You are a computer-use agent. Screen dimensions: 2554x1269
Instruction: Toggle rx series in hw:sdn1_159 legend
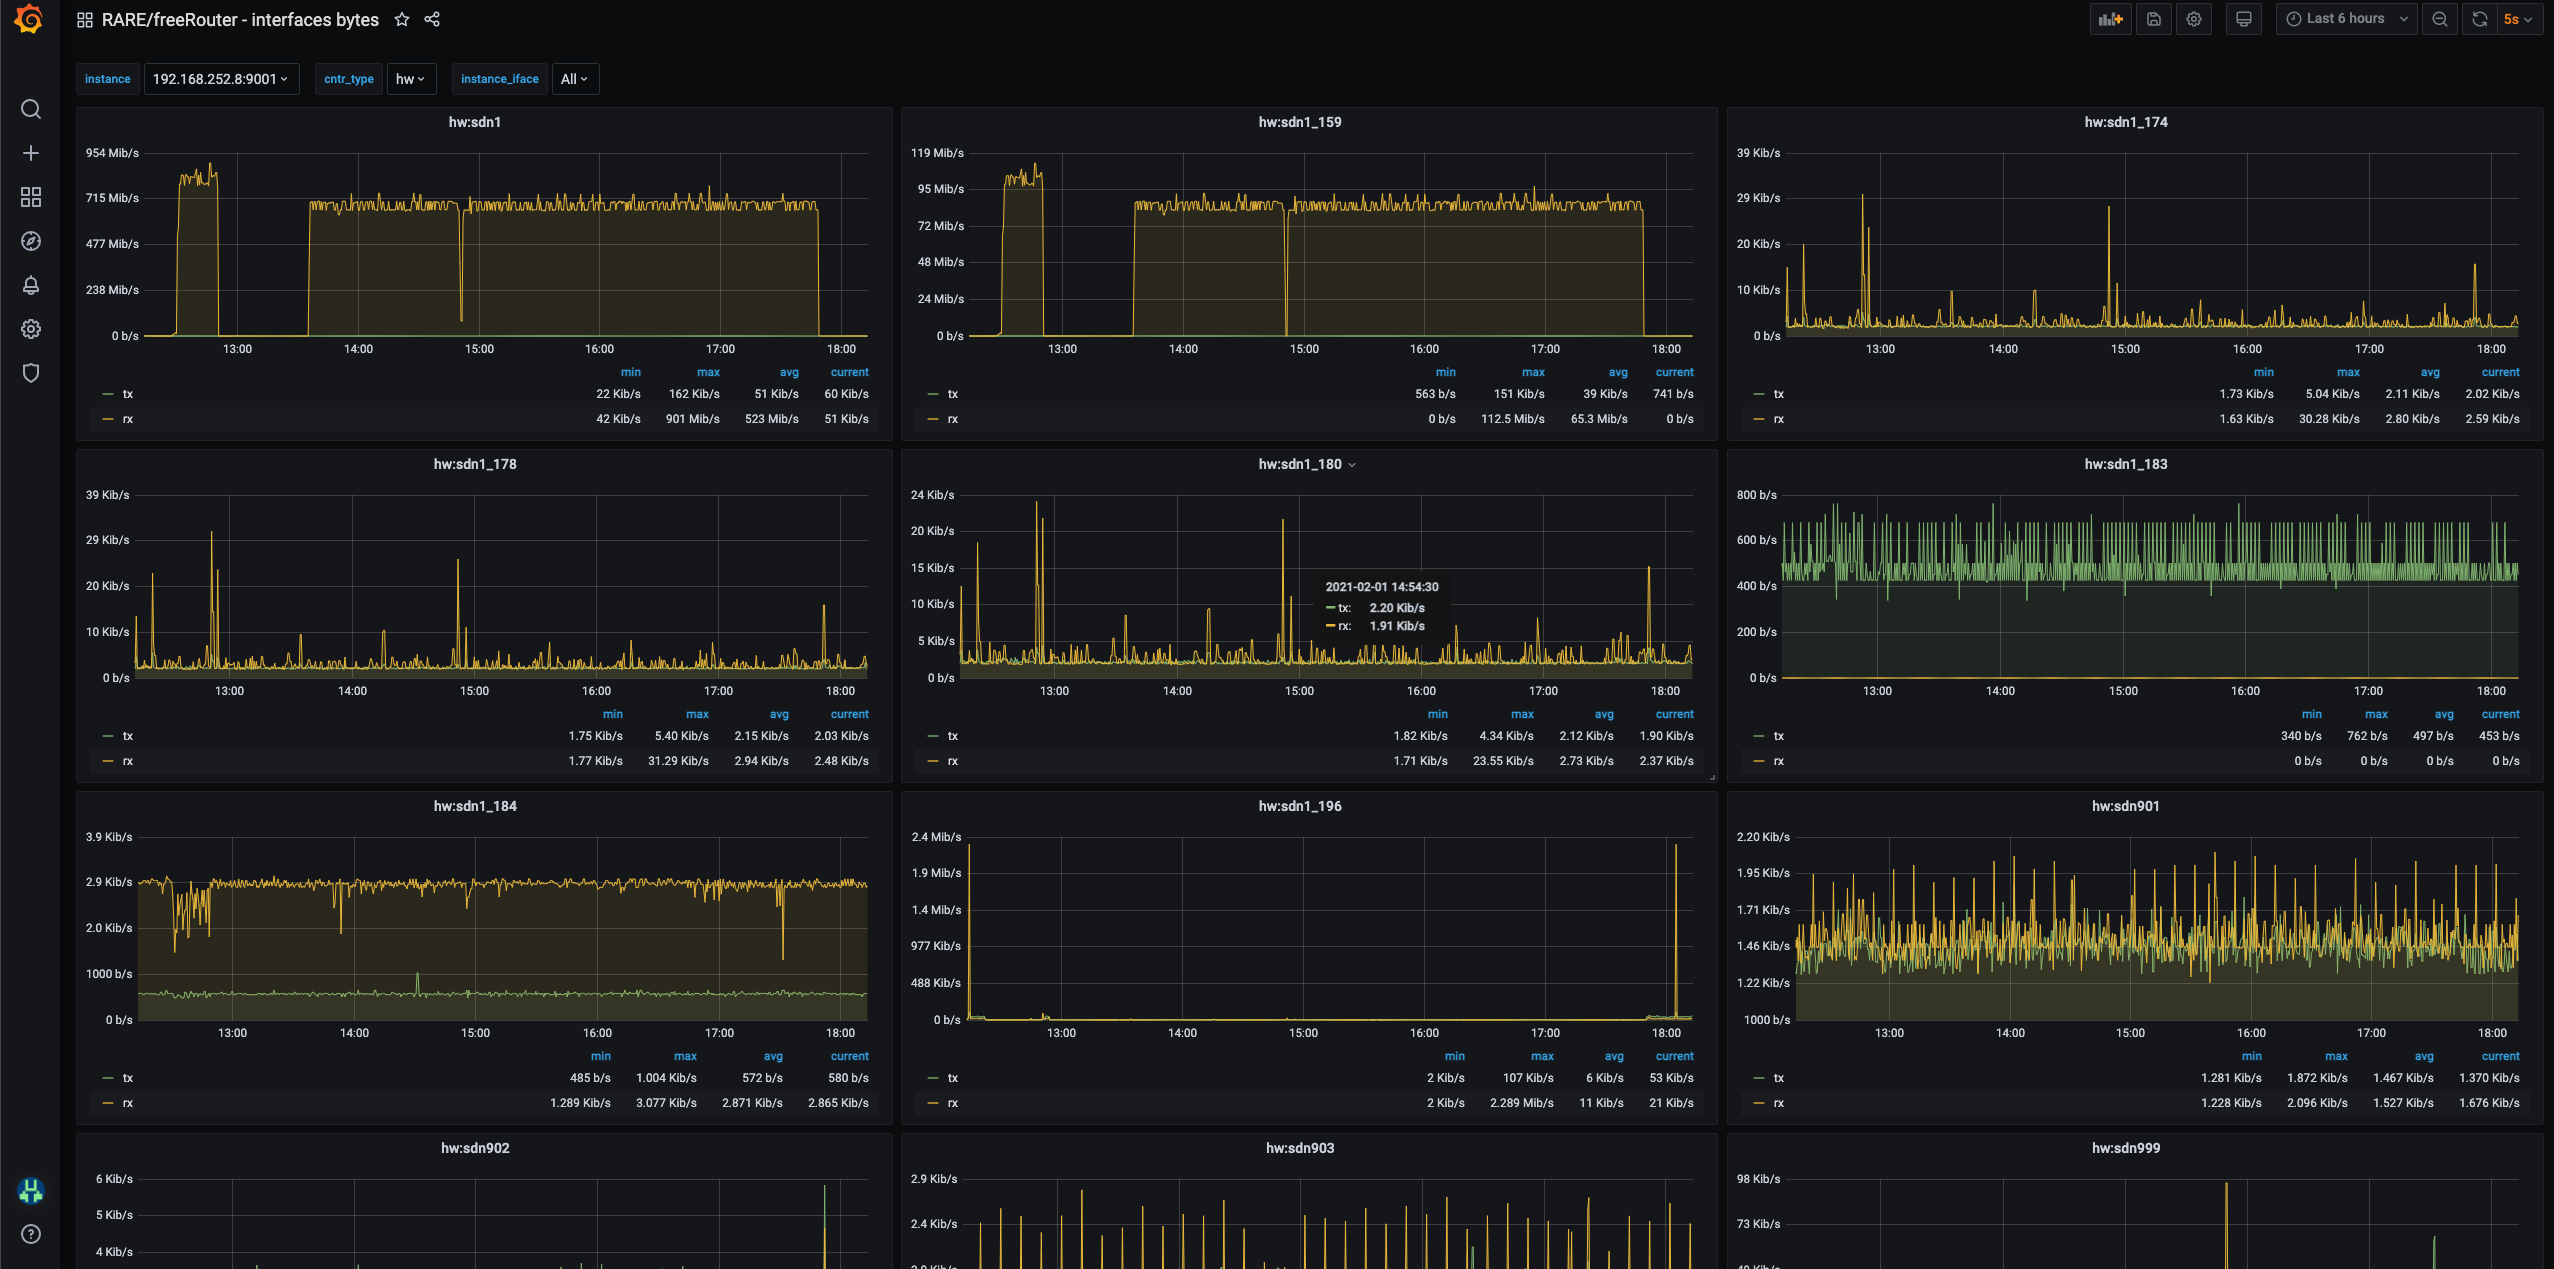point(953,419)
